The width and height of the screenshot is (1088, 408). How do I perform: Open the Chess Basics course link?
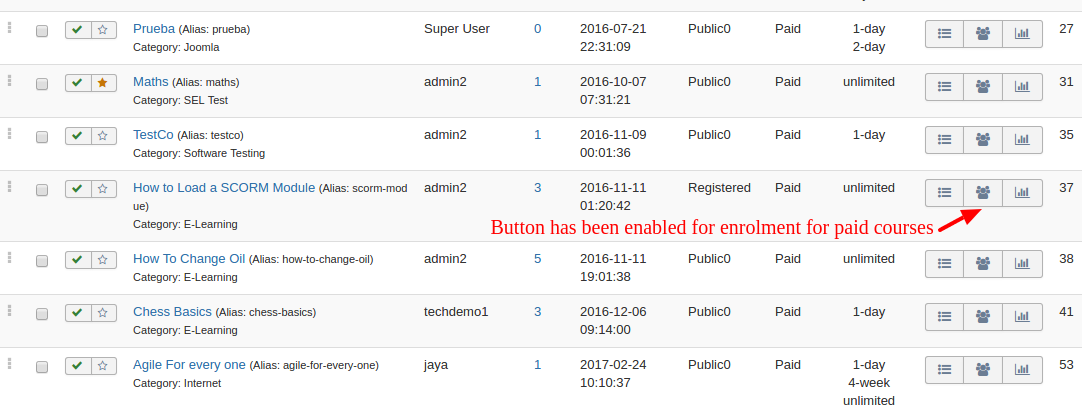point(172,312)
